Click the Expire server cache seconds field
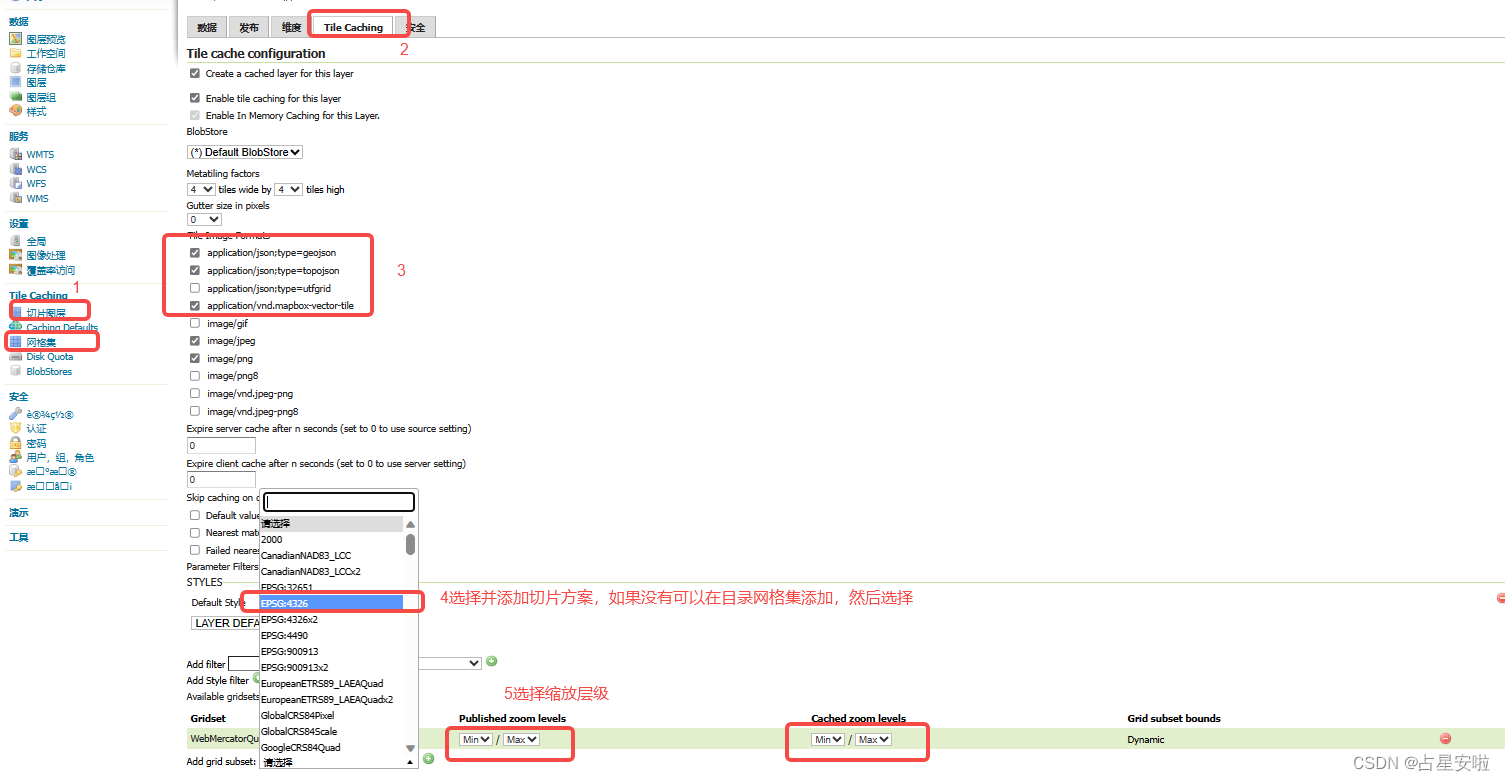The height and width of the screenshot is (781, 1505). 221,445
